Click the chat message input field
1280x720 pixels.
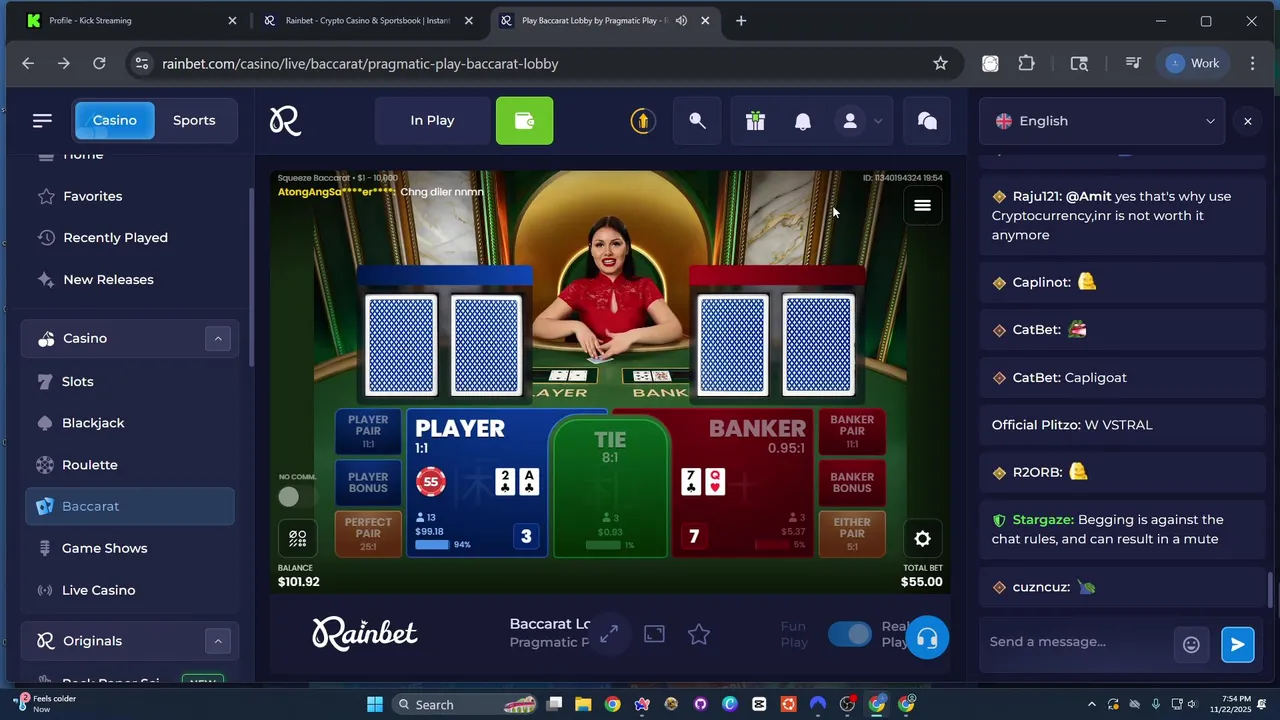coord(1075,642)
